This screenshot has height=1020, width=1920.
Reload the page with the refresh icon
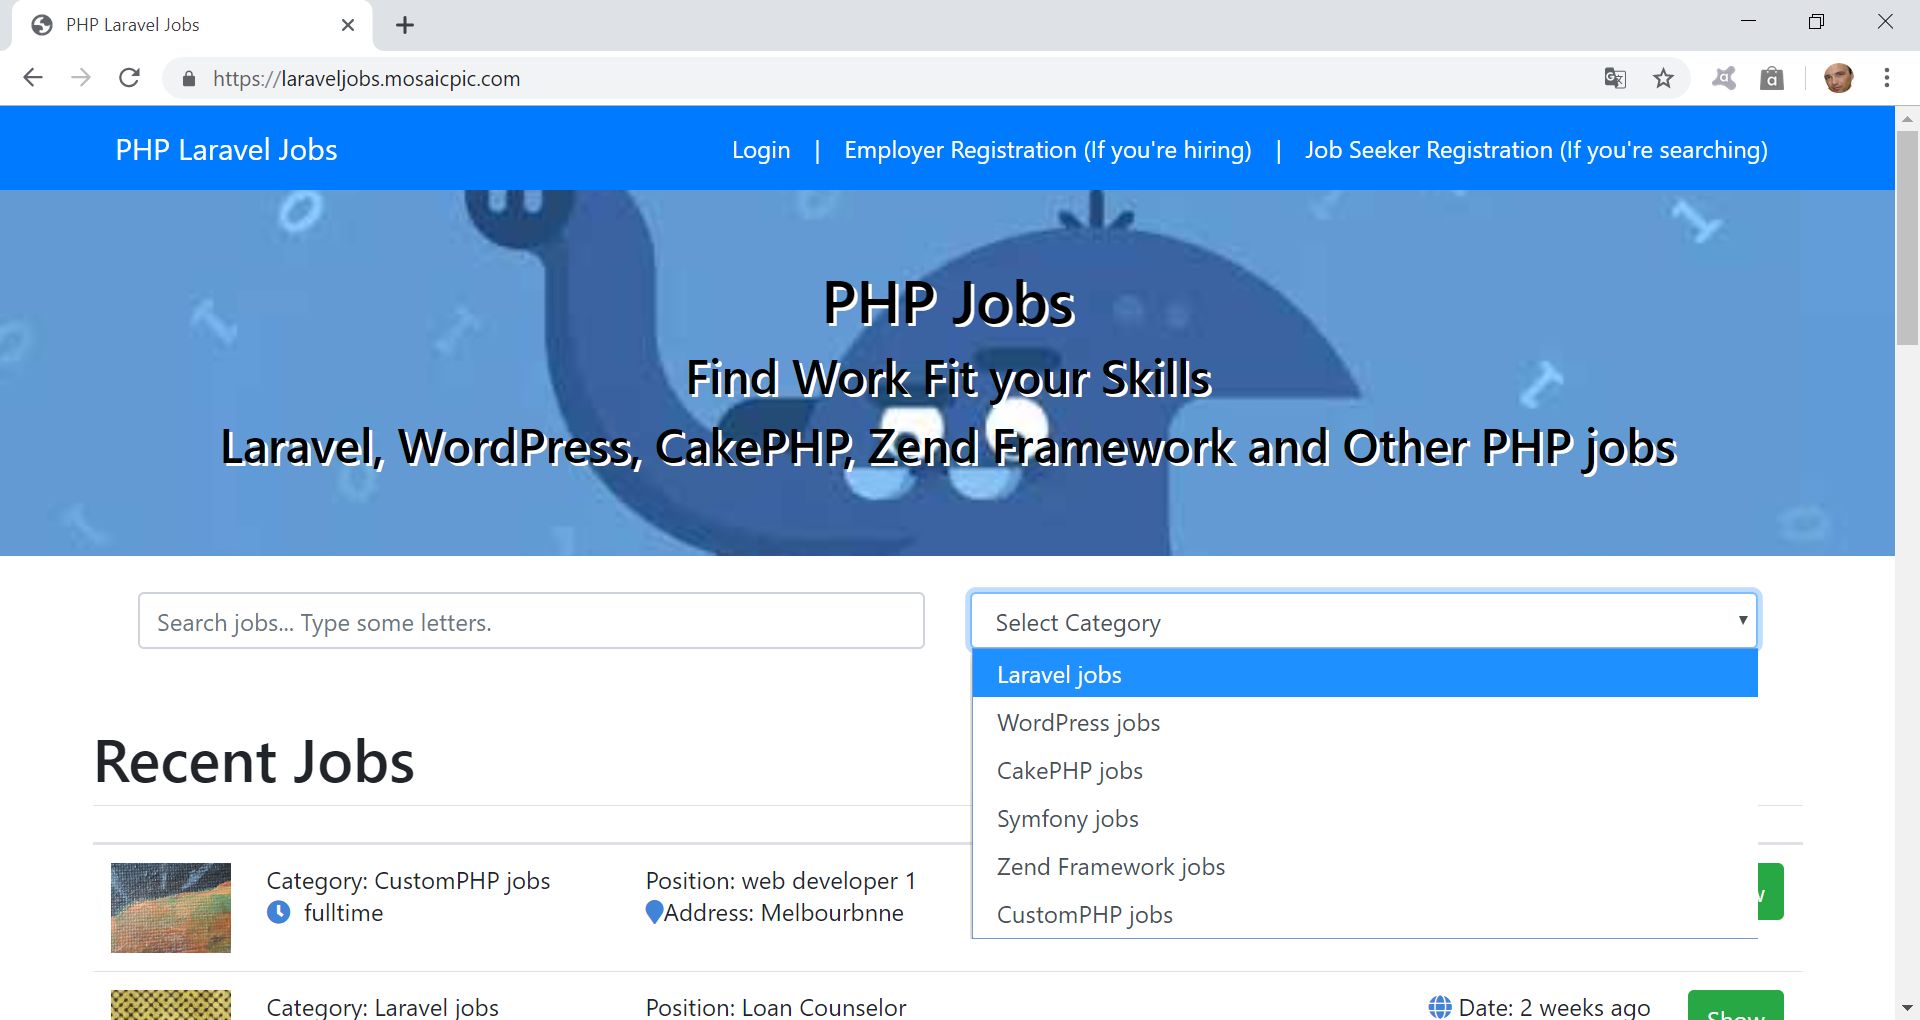[129, 78]
